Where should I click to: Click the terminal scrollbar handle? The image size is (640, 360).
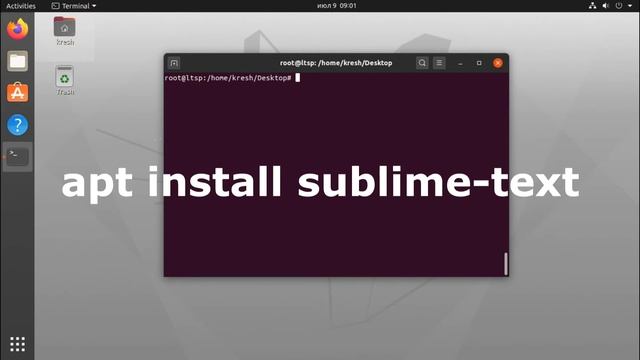[x=506, y=264]
